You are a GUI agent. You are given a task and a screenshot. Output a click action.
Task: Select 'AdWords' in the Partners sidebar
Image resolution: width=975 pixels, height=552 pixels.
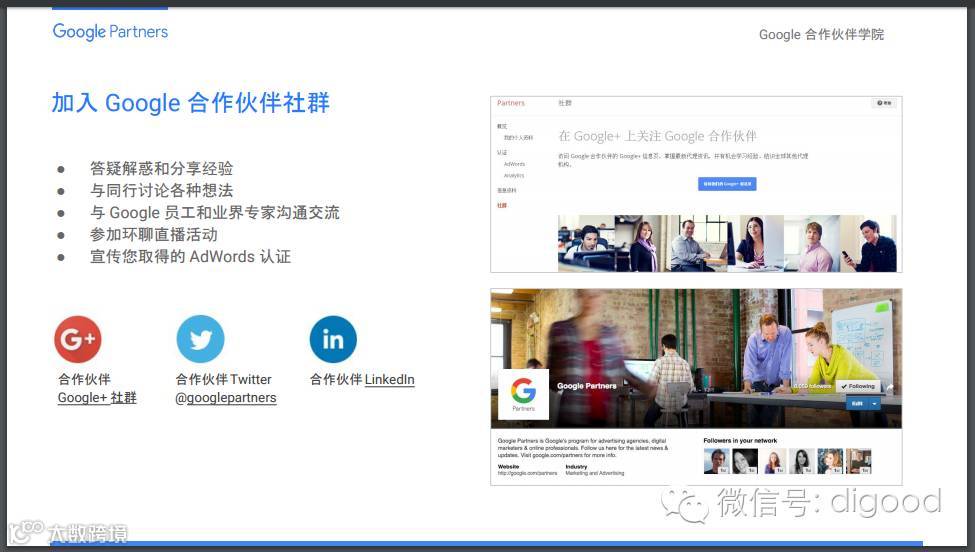click(514, 164)
